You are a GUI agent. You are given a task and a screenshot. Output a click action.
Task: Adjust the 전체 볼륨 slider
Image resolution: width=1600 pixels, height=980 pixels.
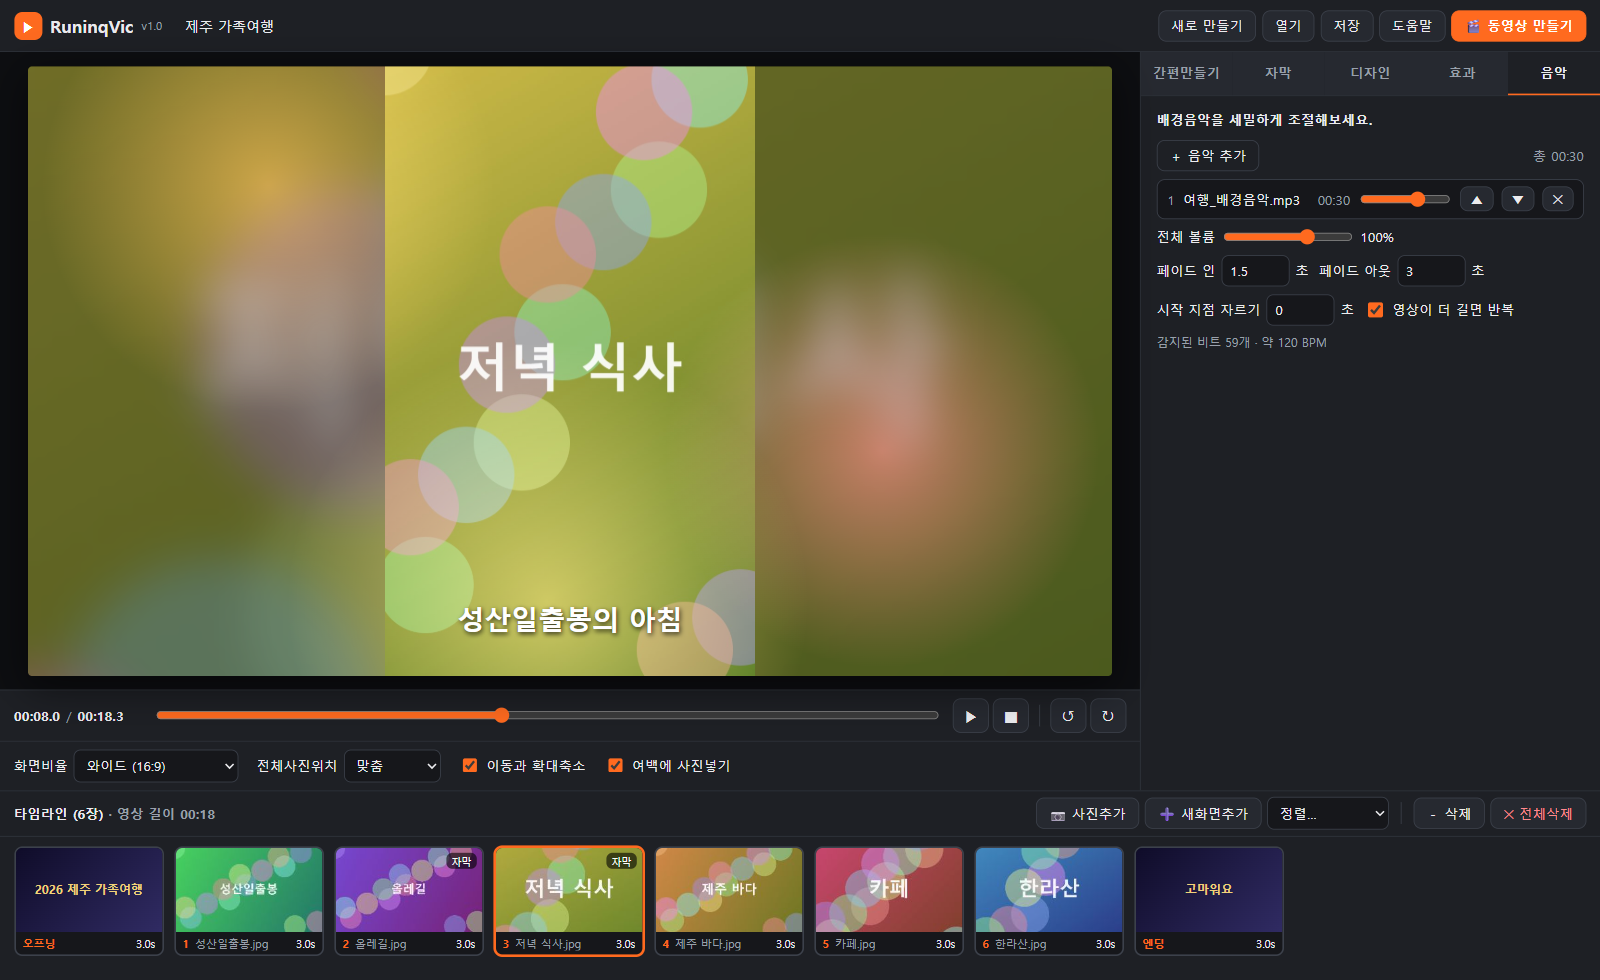click(1287, 237)
